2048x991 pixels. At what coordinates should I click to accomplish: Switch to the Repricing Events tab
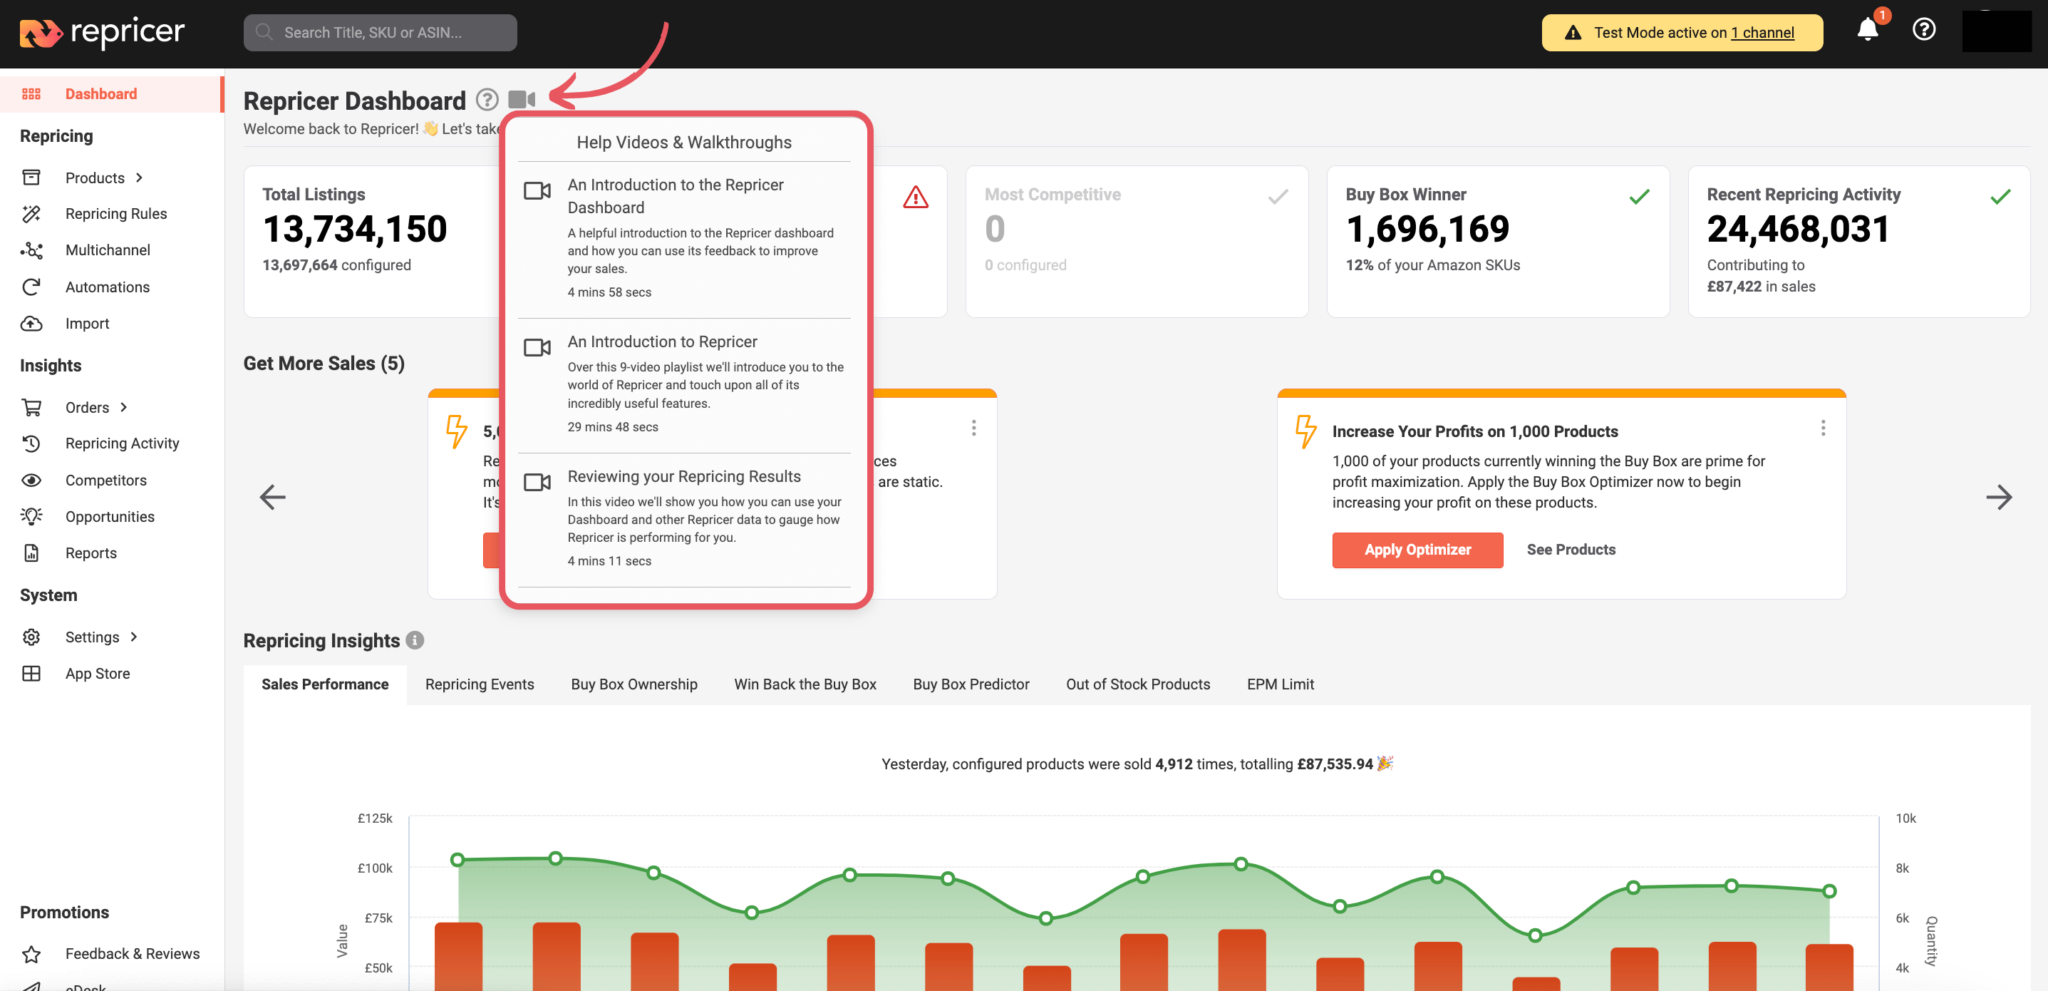click(480, 684)
